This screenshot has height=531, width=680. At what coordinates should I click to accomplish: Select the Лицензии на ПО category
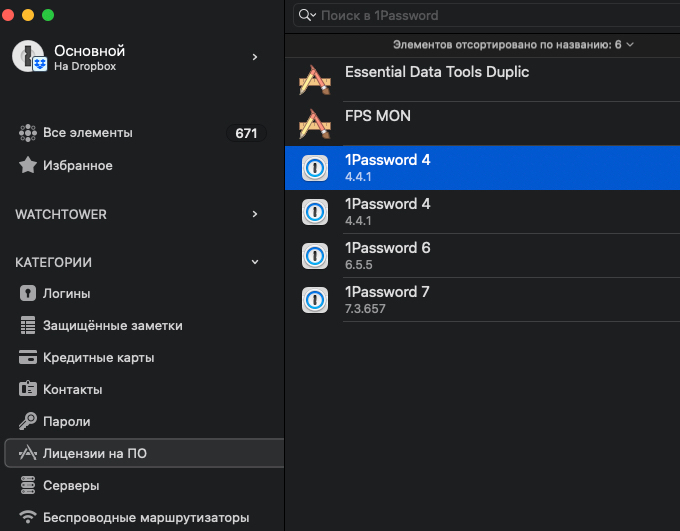144,453
